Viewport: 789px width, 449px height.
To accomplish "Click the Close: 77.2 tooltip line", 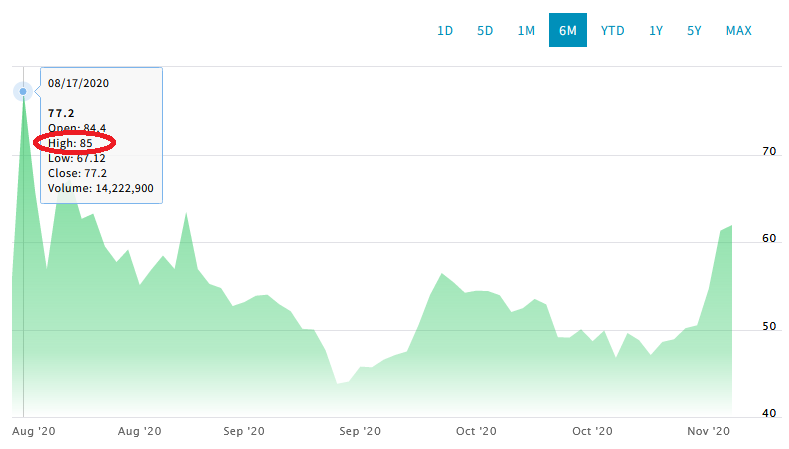I will click(77, 172).
